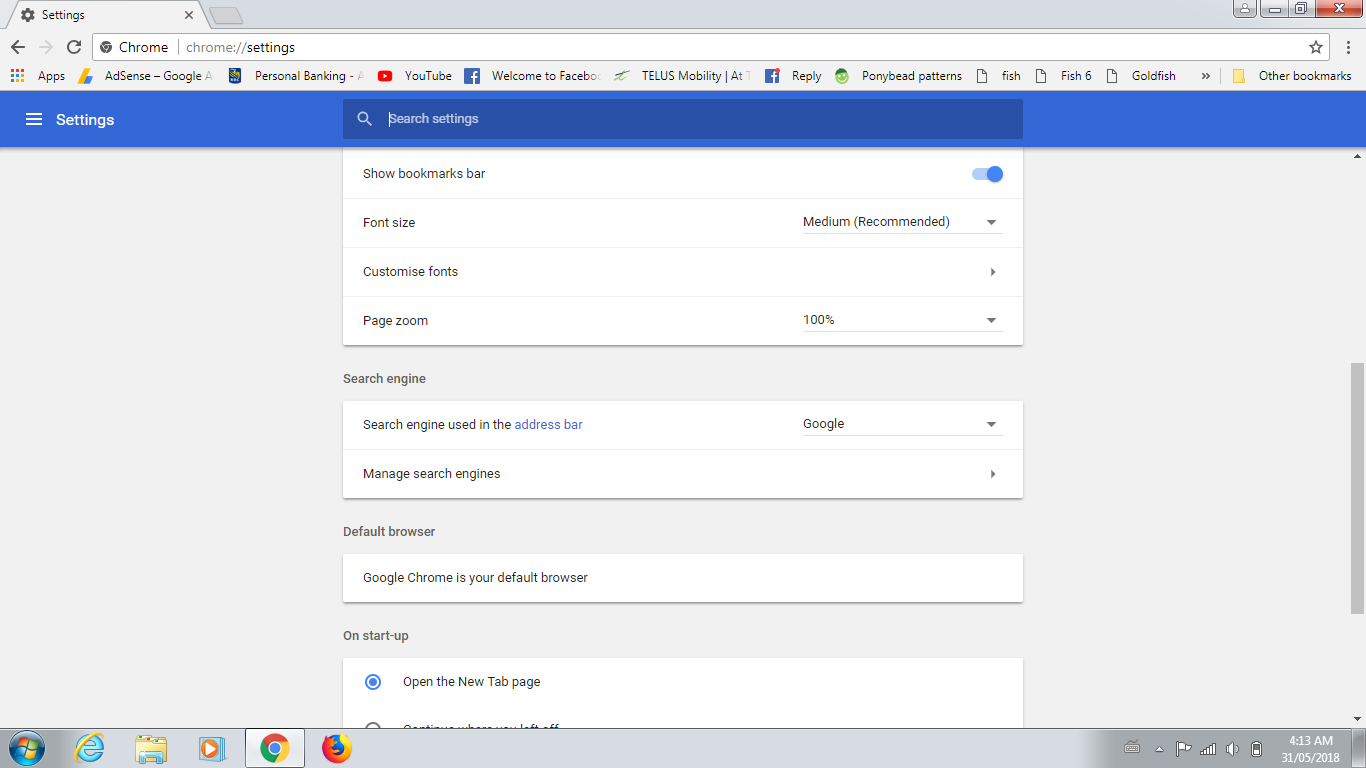Viewport: 1366px width, 768px height.
Task: Click the settings page vertical scrollbar thumb
Action: 1357,487
